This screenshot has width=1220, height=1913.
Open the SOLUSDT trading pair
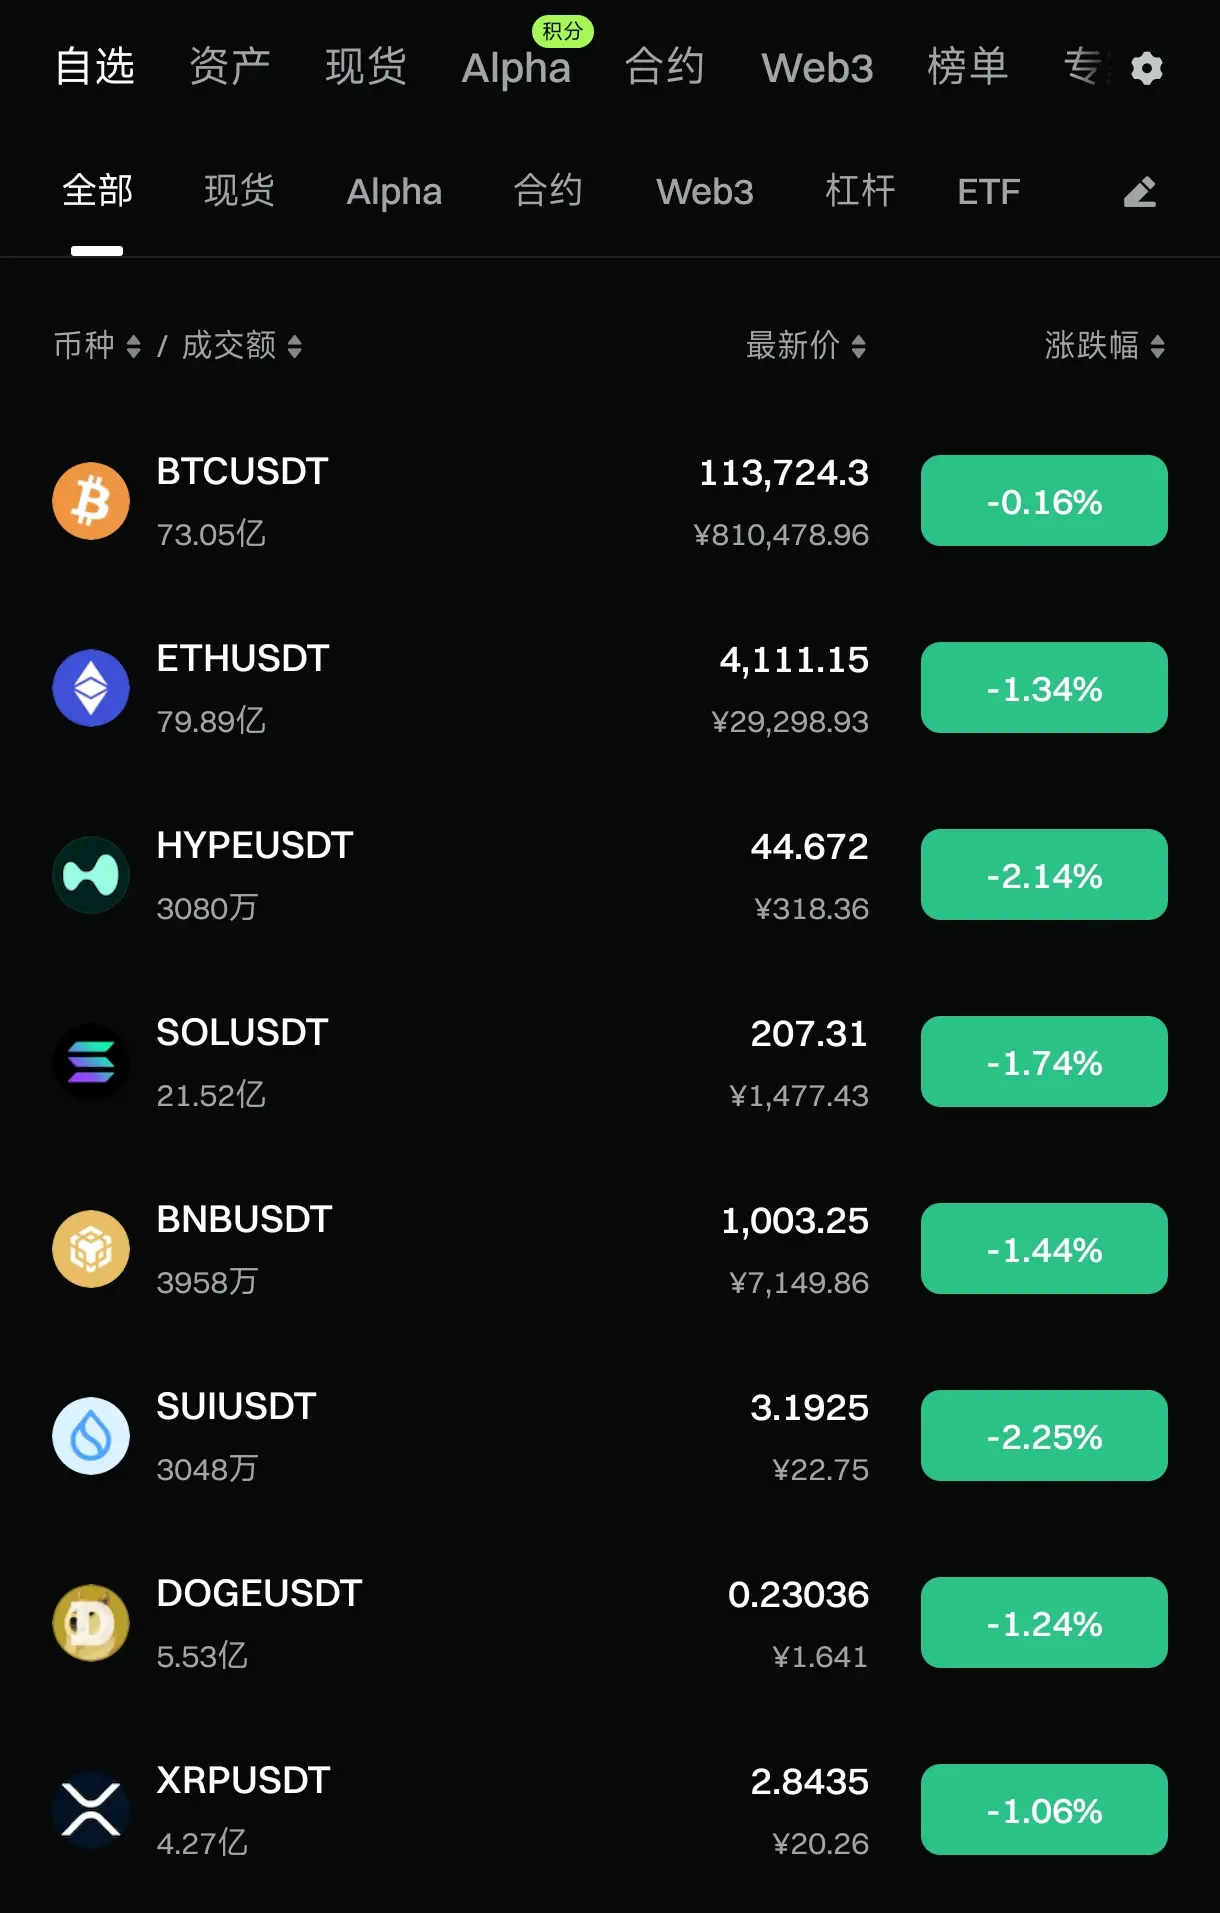242,1032
